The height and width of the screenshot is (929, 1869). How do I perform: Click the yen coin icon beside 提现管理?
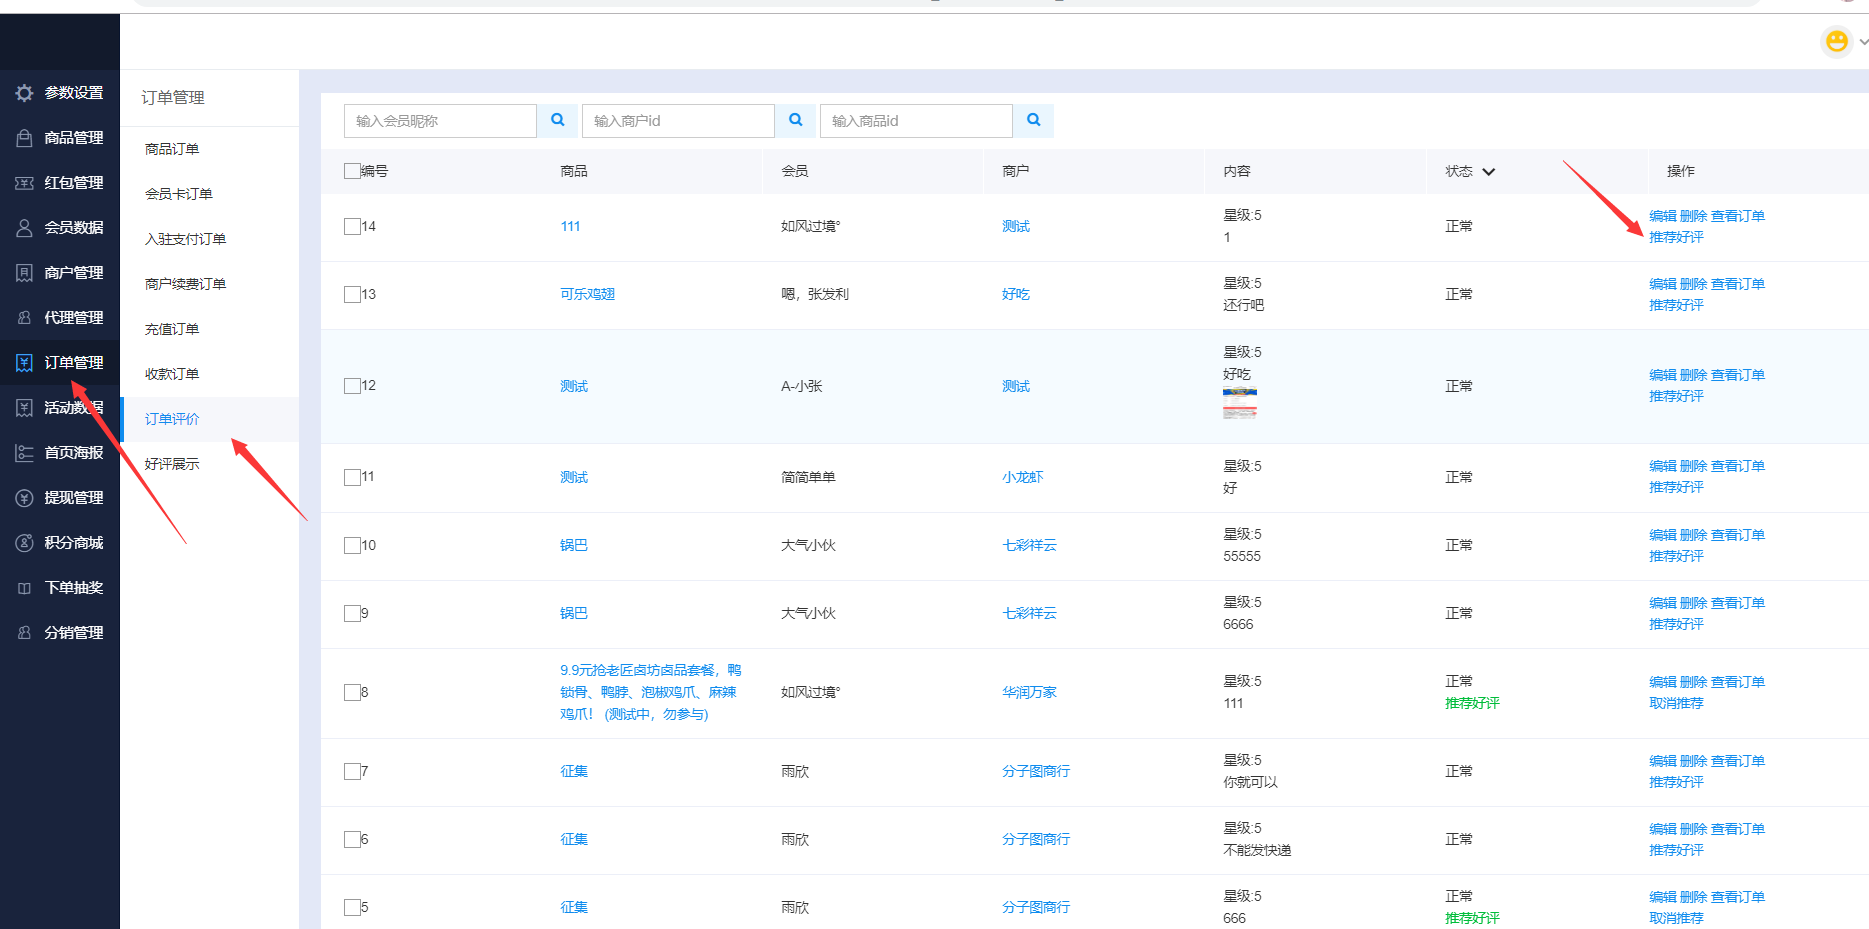[x=24, y=498]
